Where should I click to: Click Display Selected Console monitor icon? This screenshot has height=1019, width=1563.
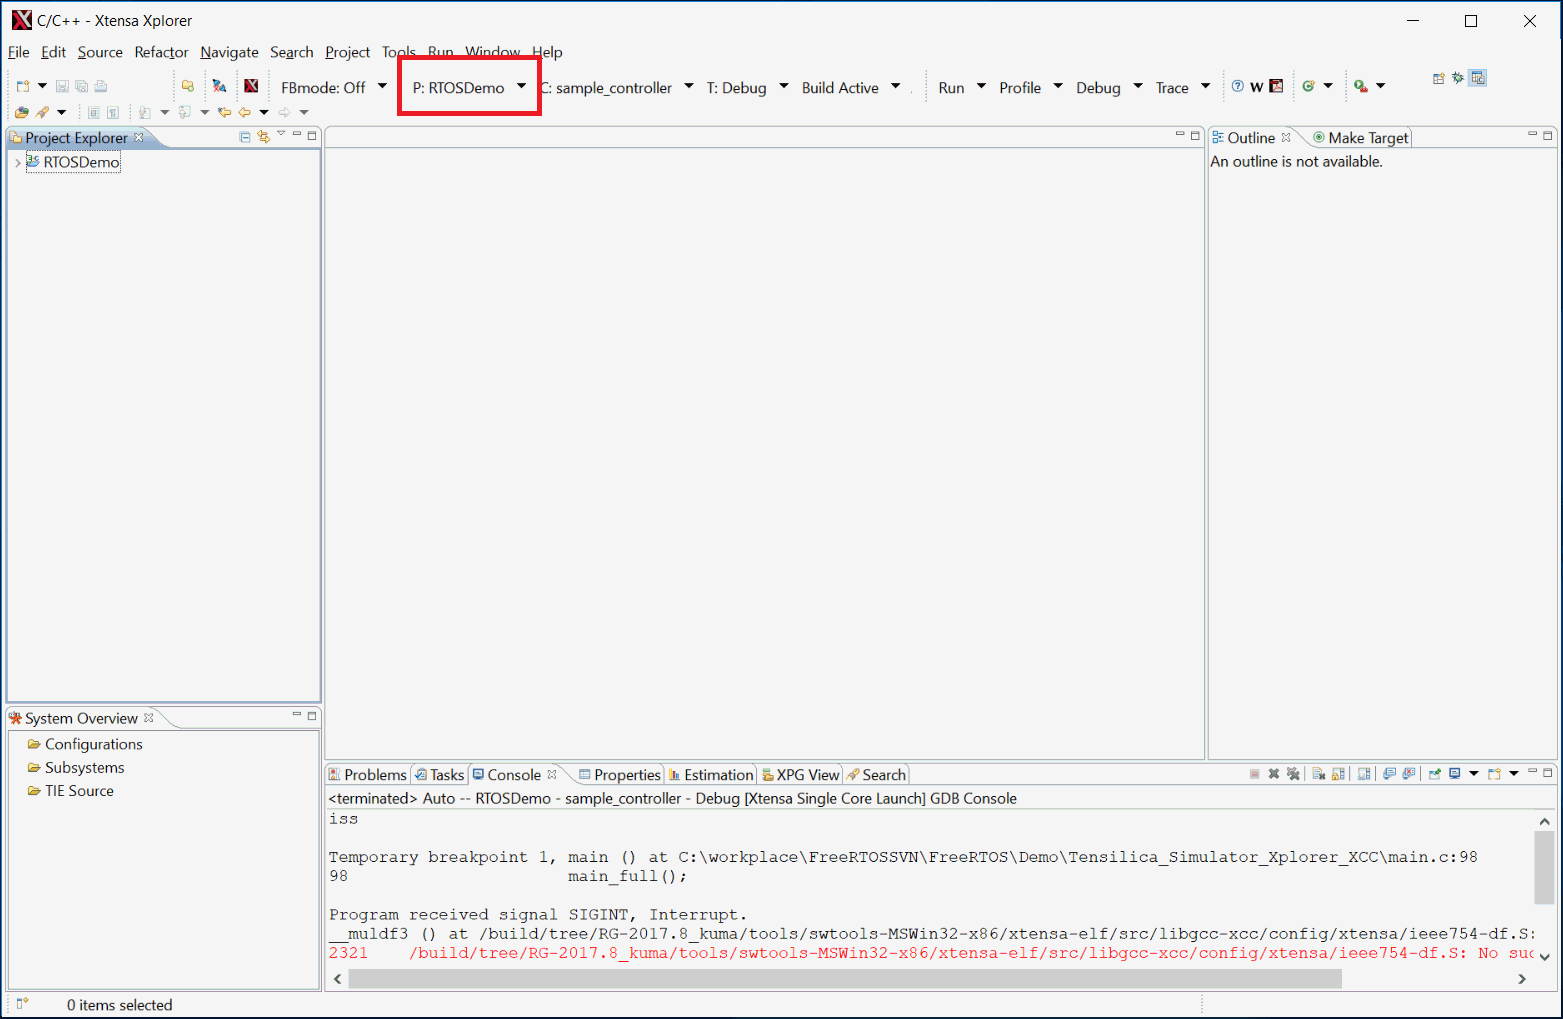(x=1455, y=774)
